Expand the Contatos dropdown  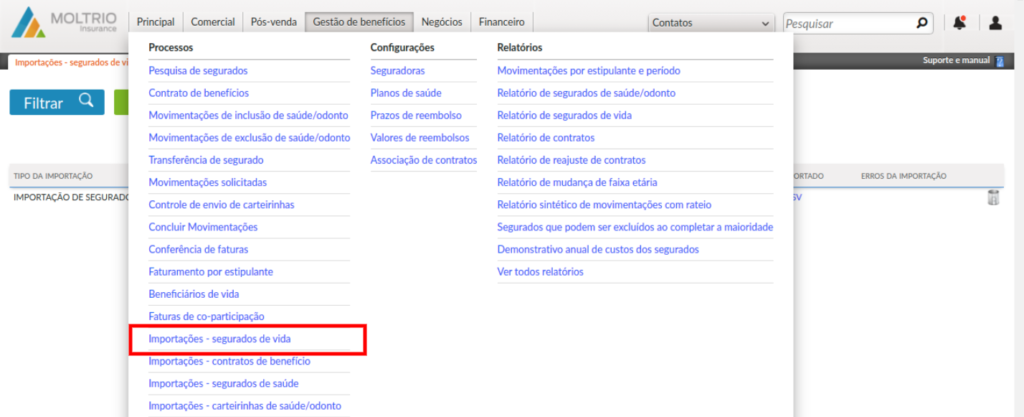[x=711, y=22]
